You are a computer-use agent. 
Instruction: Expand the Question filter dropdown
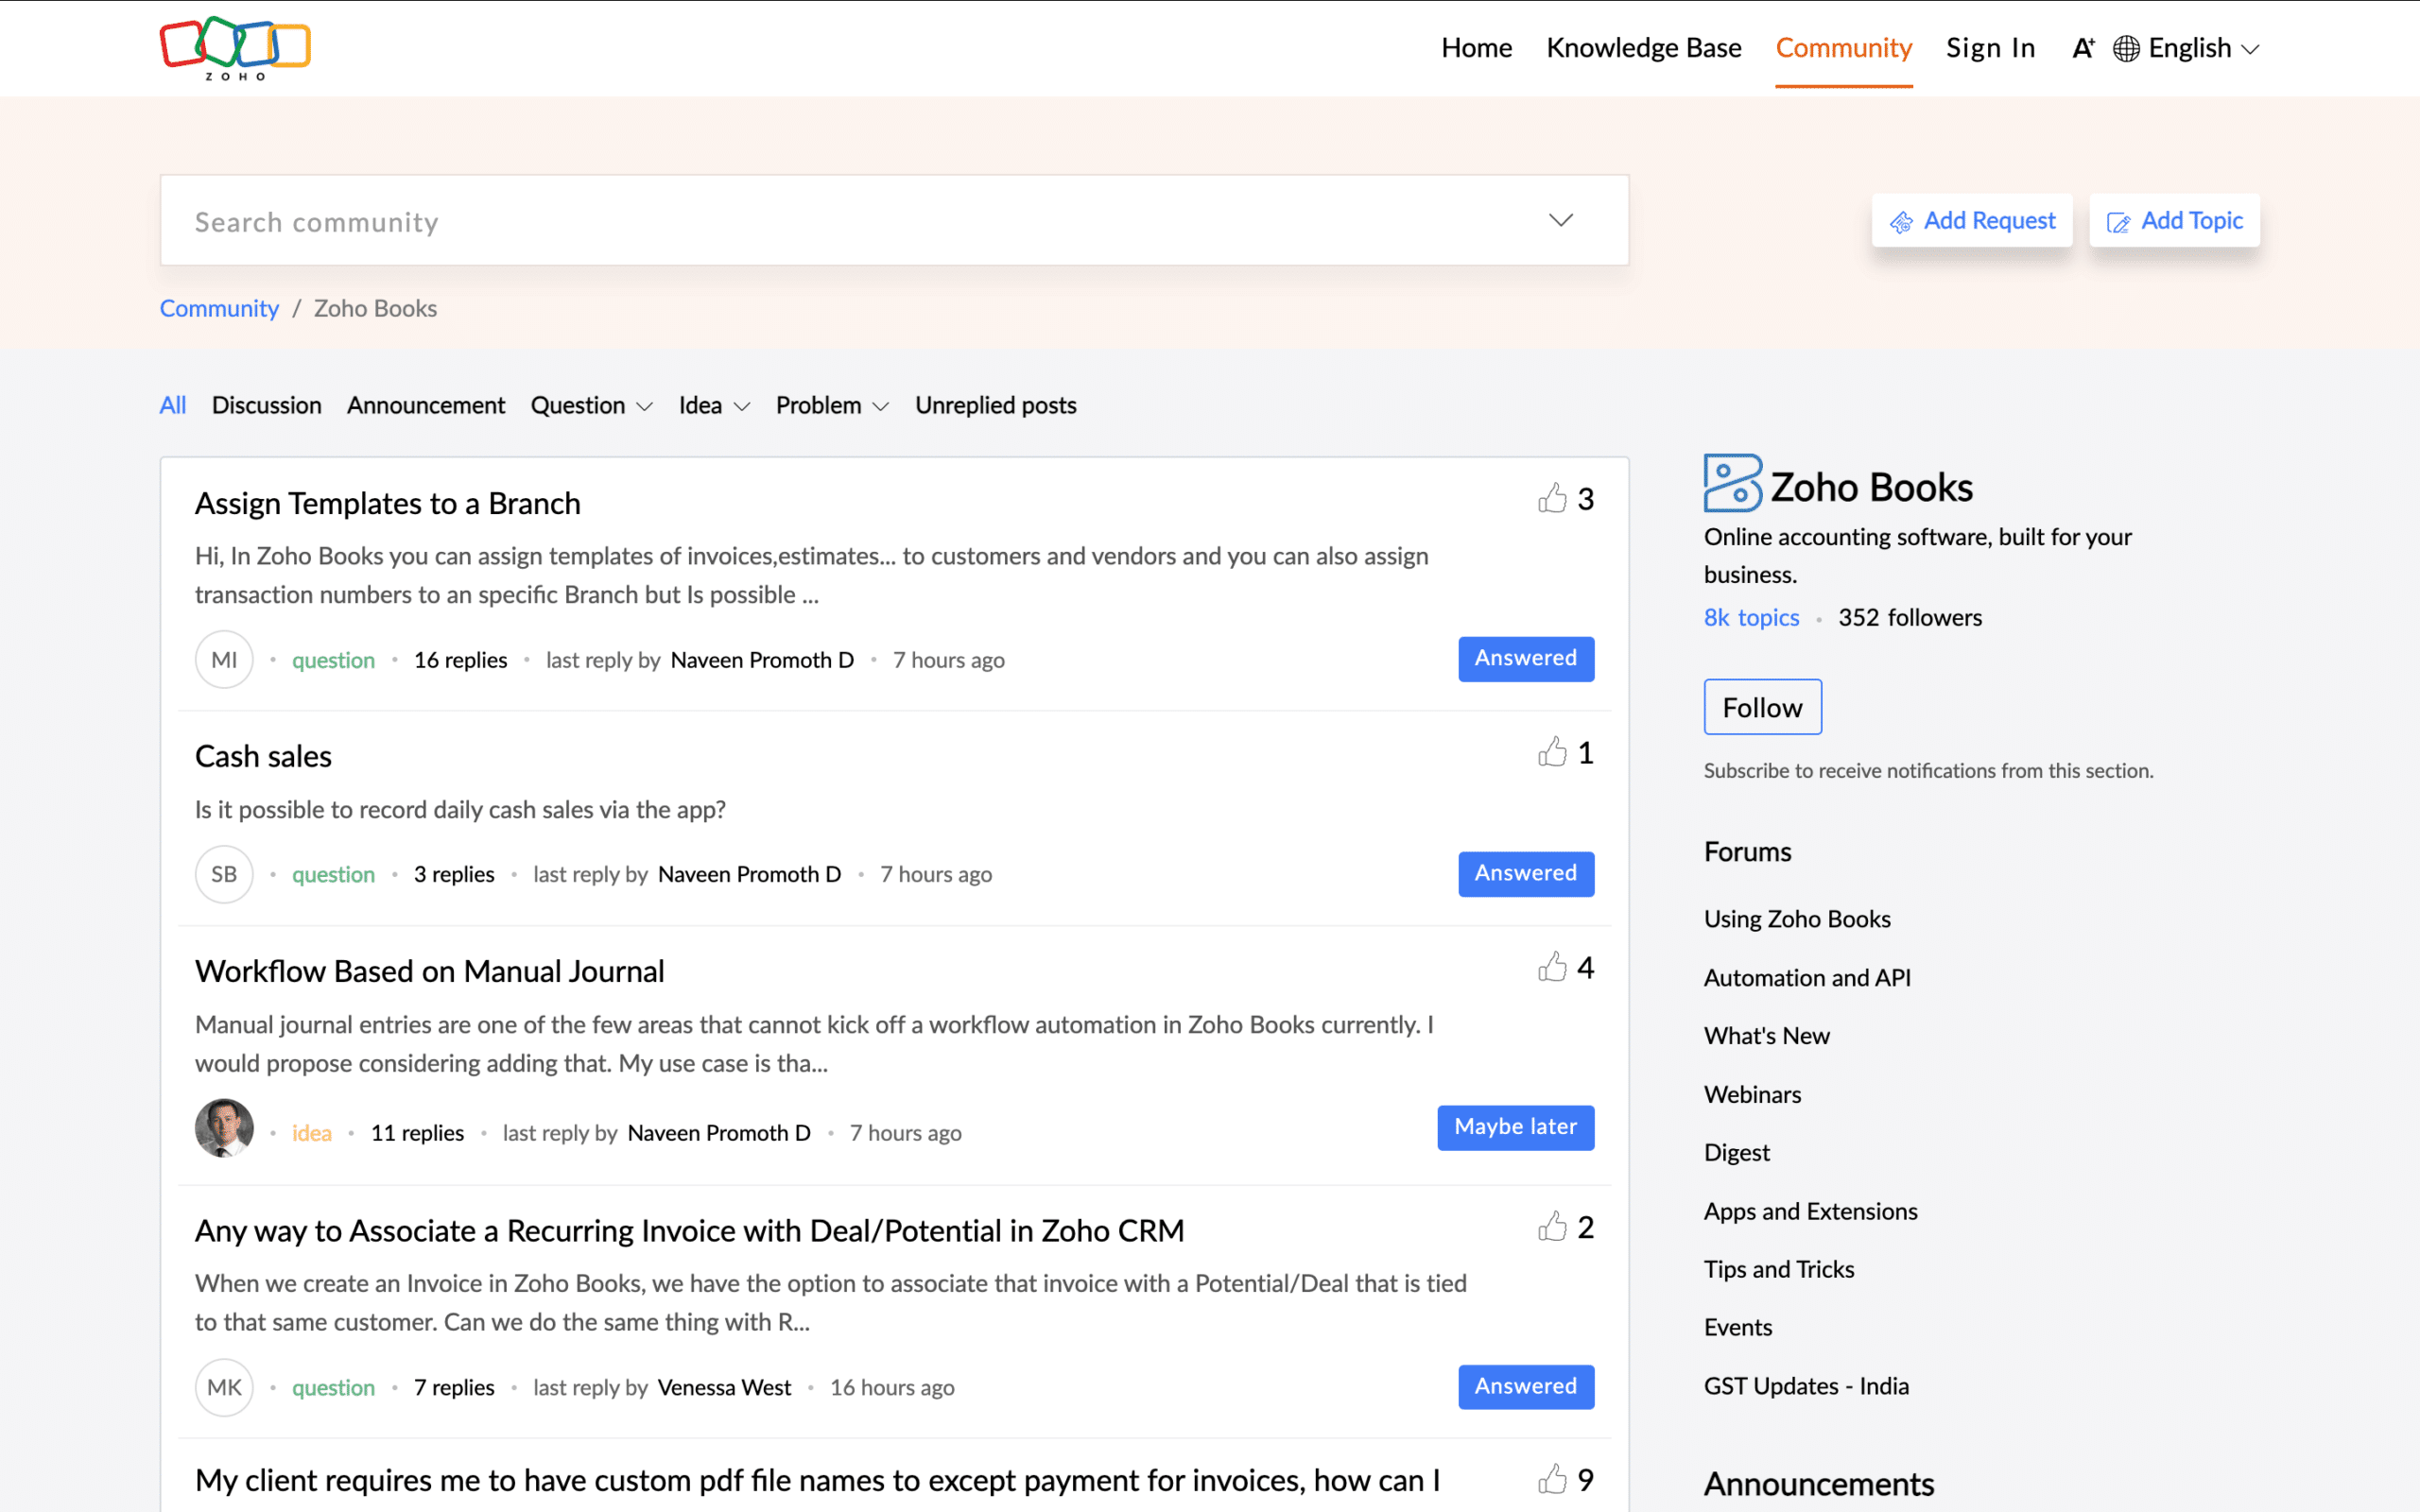[645, 406]
